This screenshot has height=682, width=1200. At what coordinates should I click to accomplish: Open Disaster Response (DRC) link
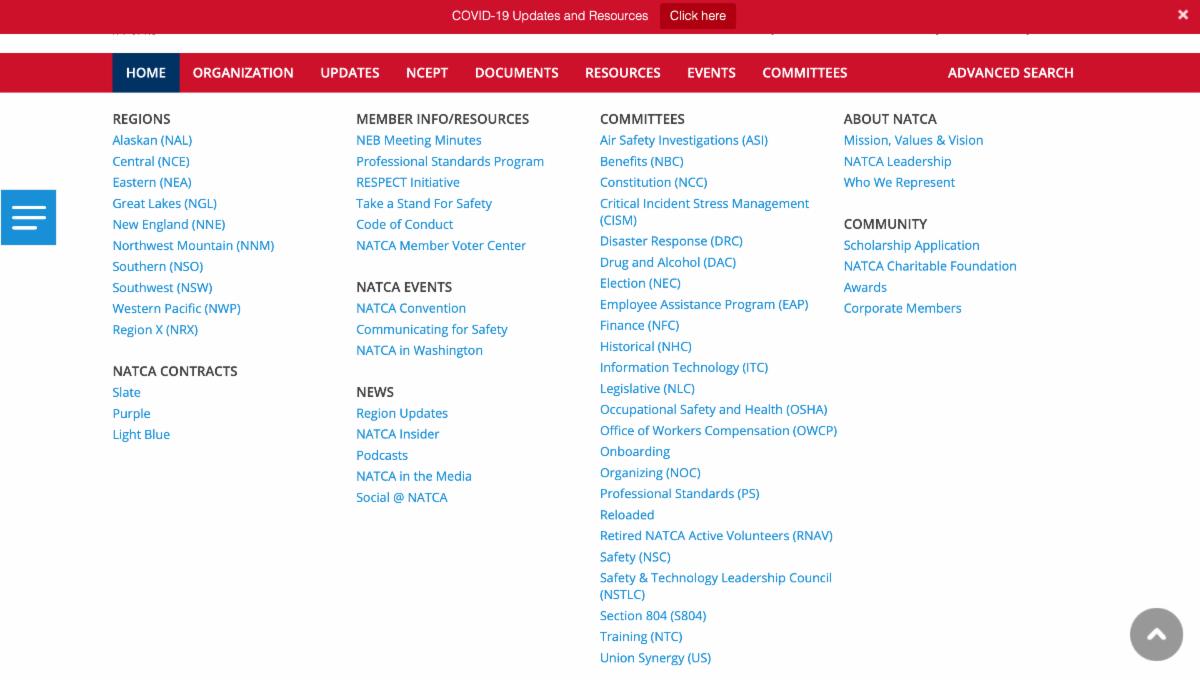(671, 241)
